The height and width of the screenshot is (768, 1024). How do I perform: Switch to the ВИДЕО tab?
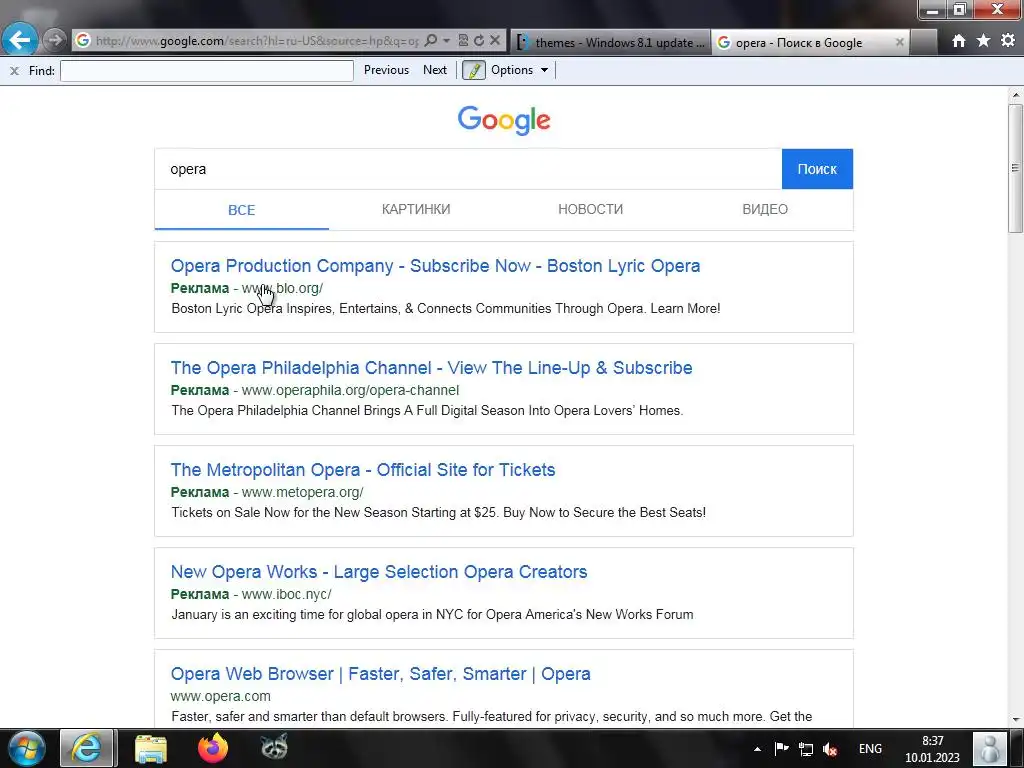click(x=765, y=210)
